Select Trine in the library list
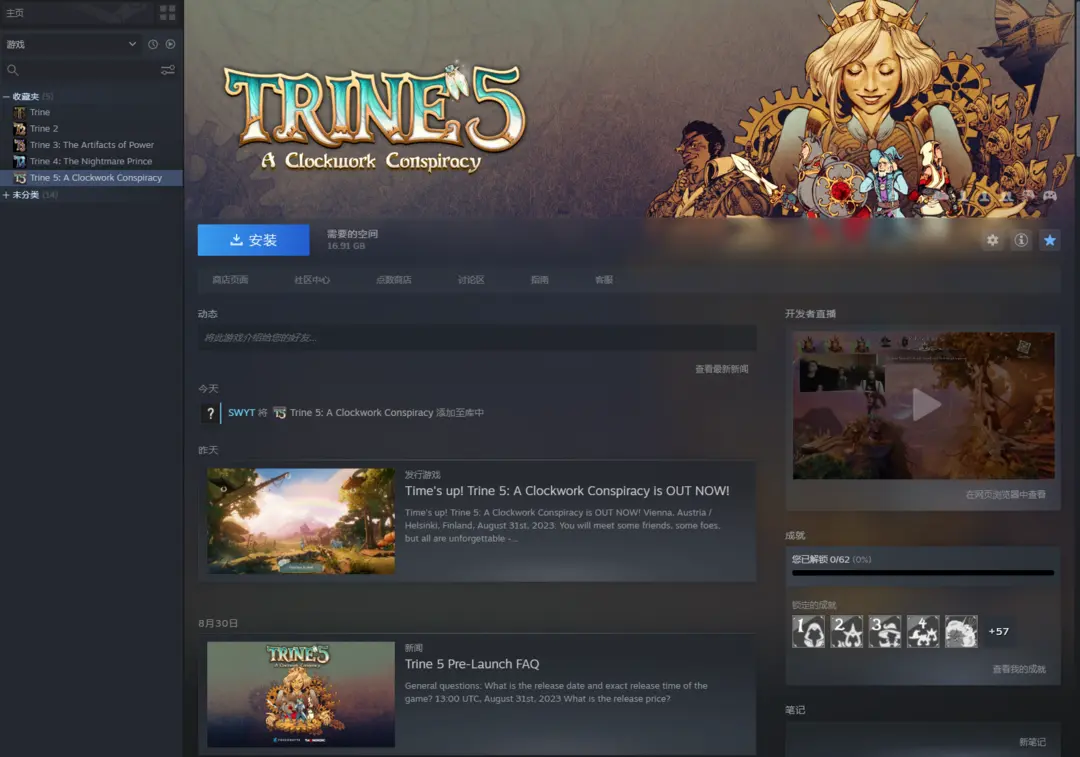Screen dimensions: 1080x757 40,112
